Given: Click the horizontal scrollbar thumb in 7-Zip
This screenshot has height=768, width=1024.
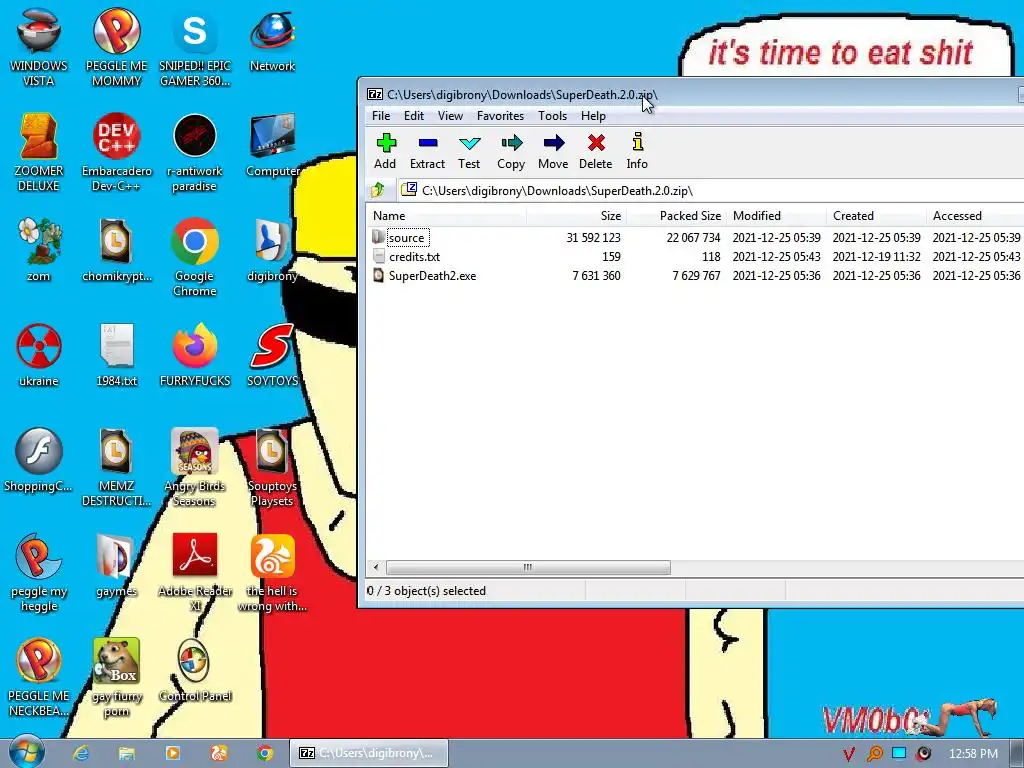Looking at the screenshot, I should (528, 568).
